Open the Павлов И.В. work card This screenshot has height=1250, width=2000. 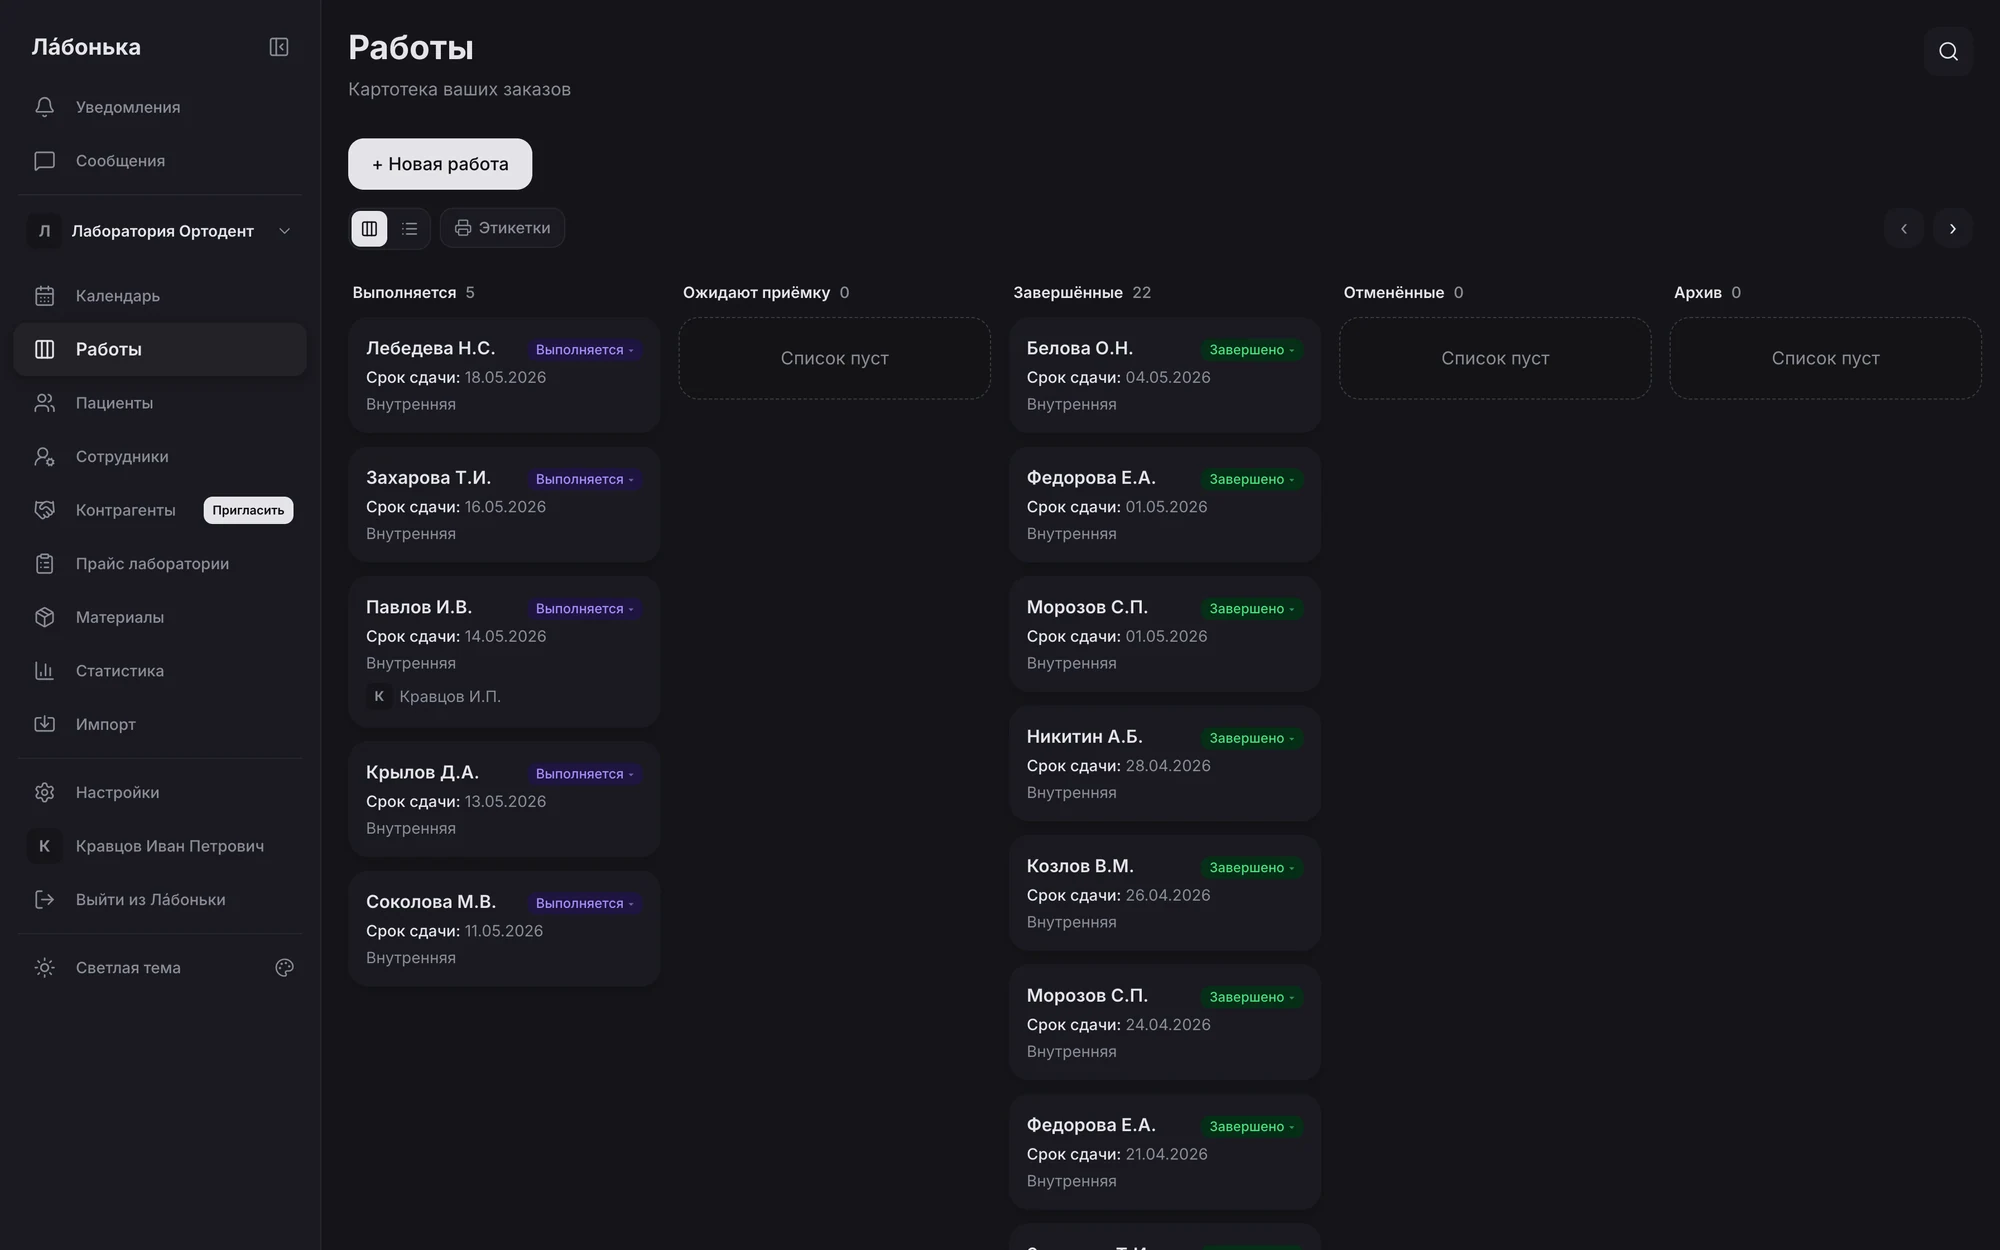pos(504,651)
